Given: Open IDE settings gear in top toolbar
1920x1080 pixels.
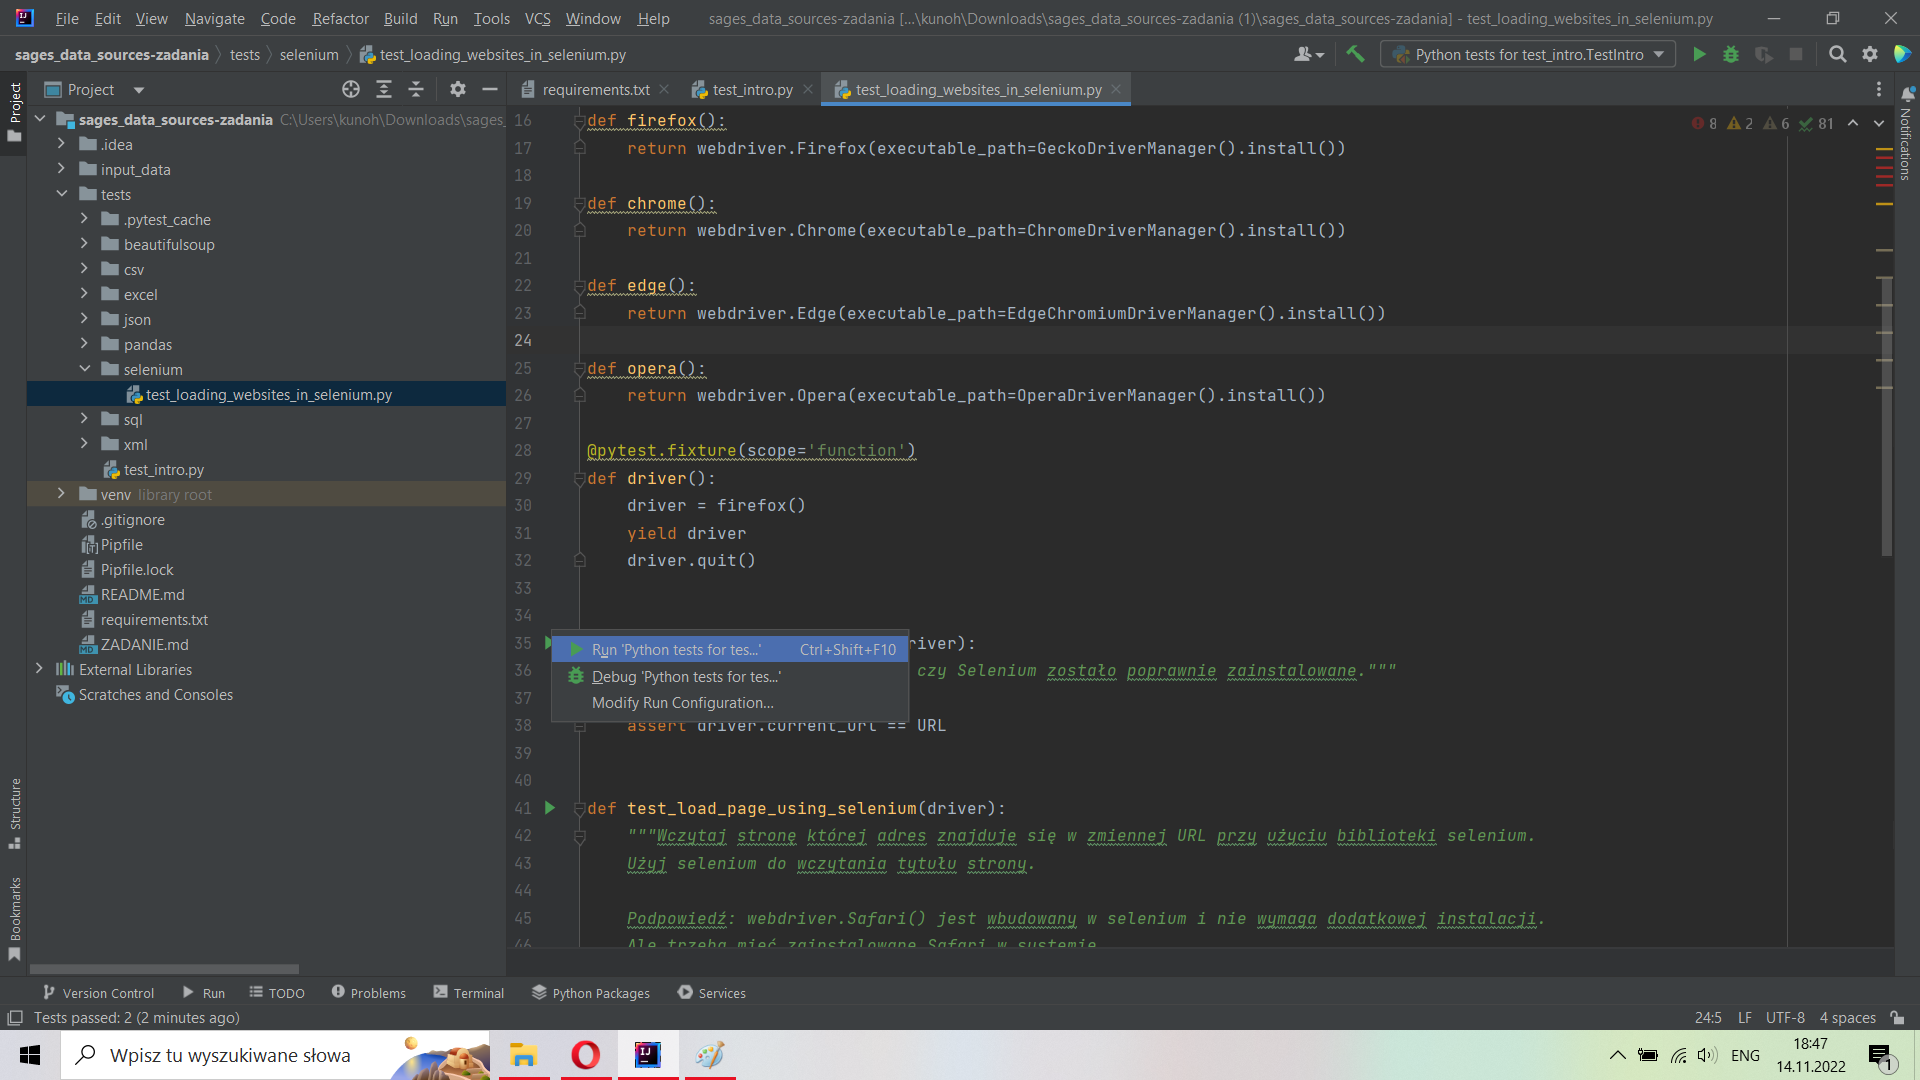Looking at the screenshot, I should point(1870,55).
